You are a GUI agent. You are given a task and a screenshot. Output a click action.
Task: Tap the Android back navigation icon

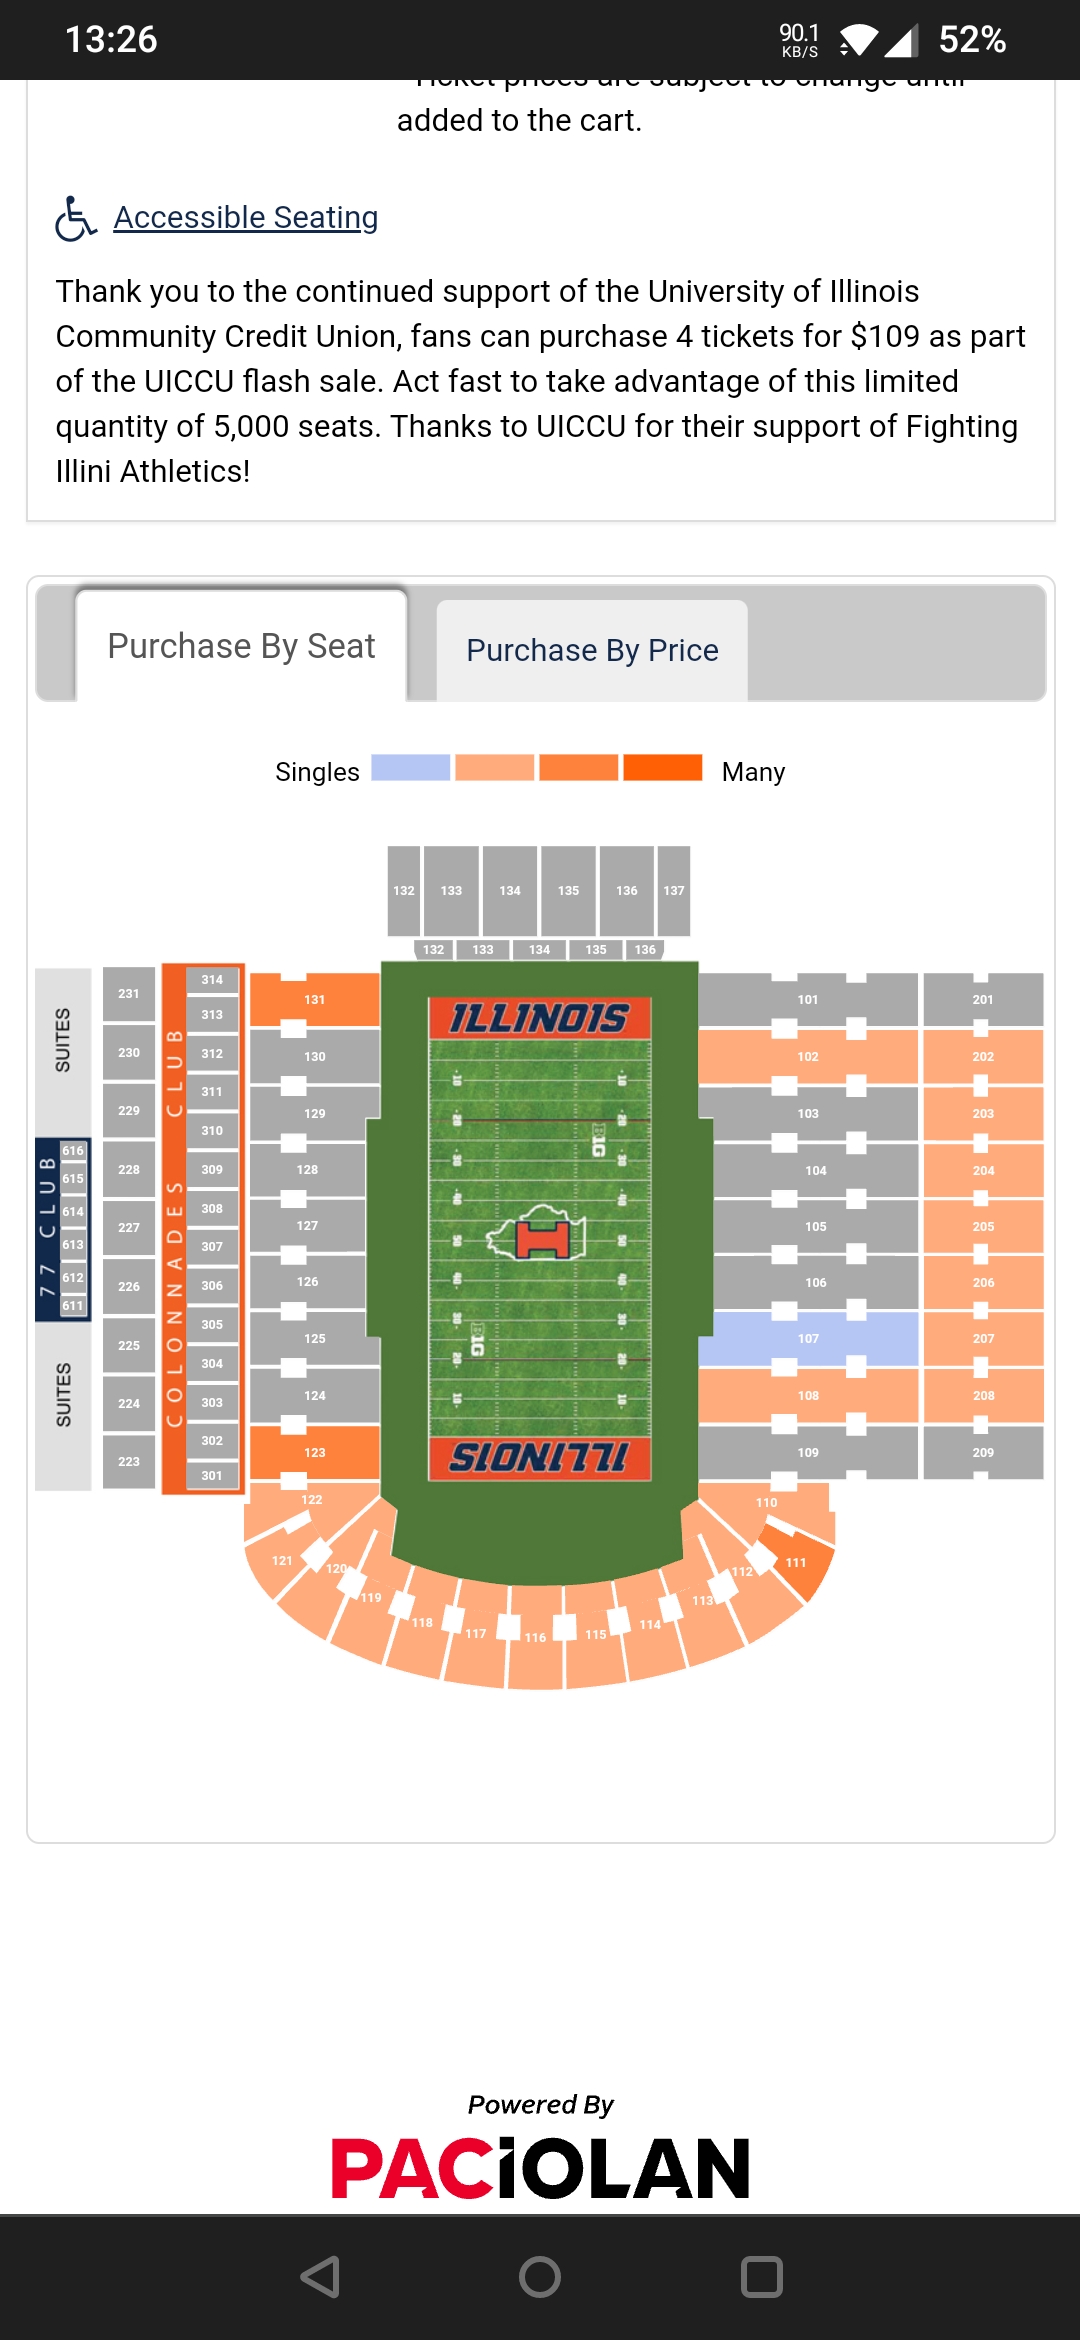coord(320,2277)
